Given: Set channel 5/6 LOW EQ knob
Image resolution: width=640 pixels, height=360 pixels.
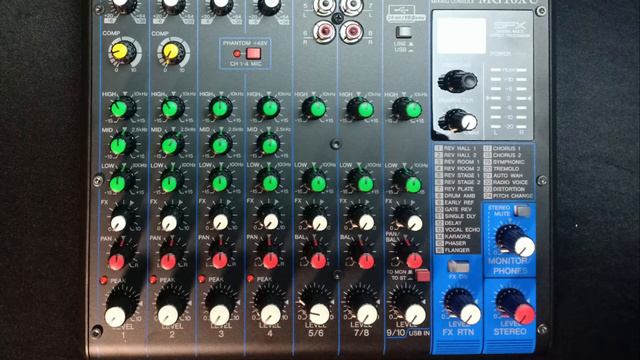Looking at the screenshot, I should coord(316,183).
